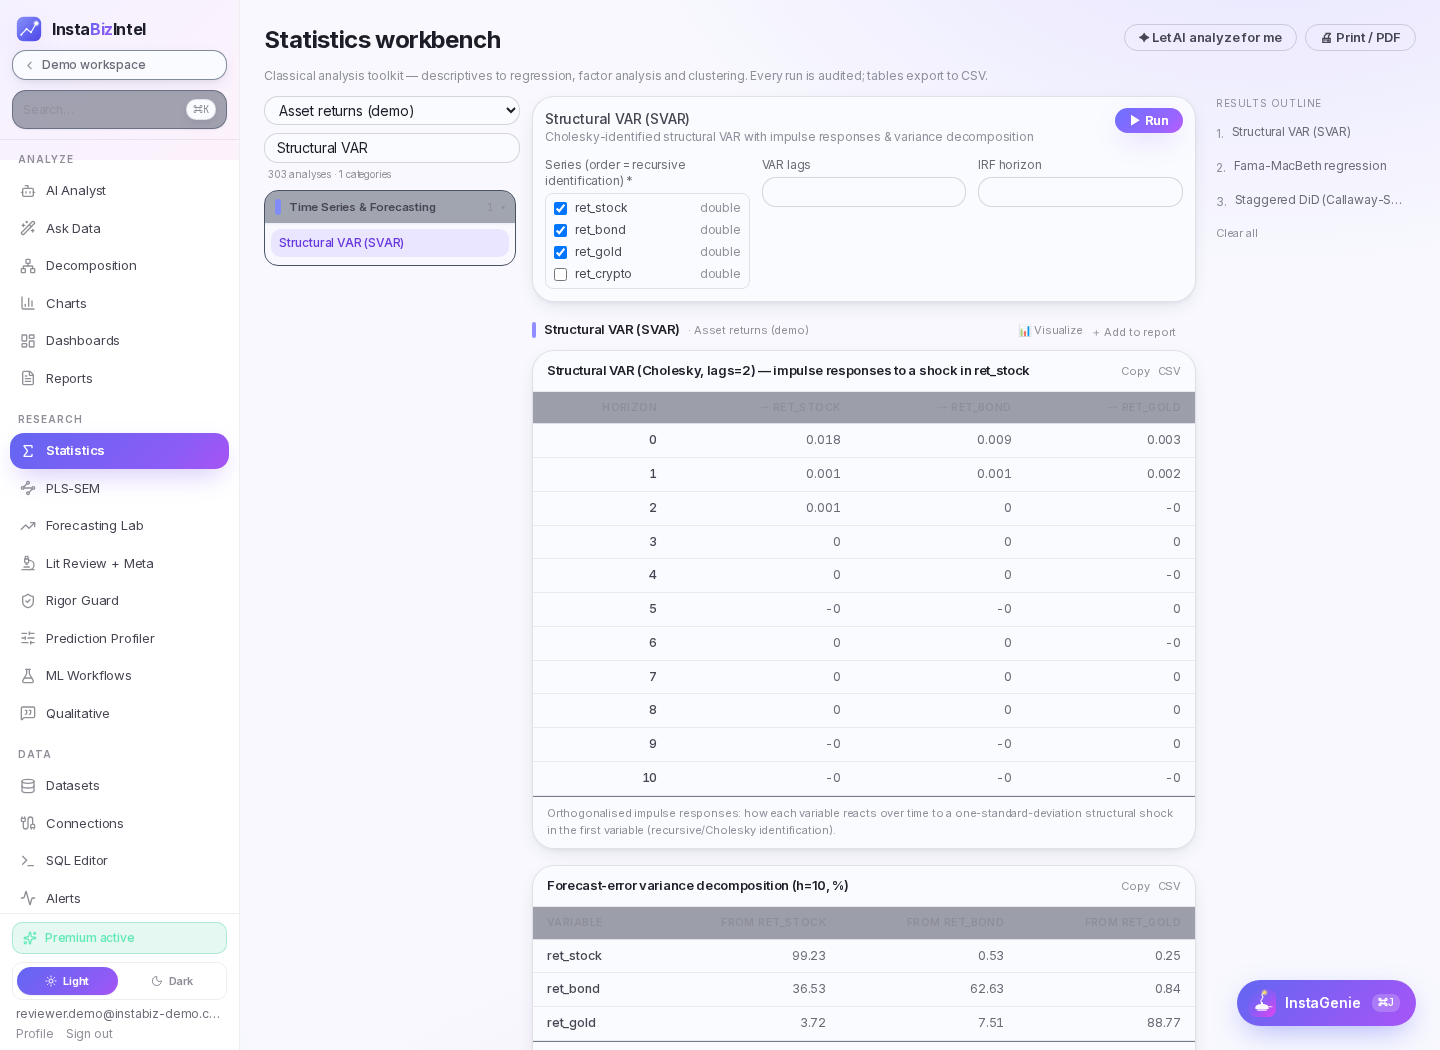Uncheck the ret_gold series checkbox
The image size is (1440, 1050).
pos(561,253)
